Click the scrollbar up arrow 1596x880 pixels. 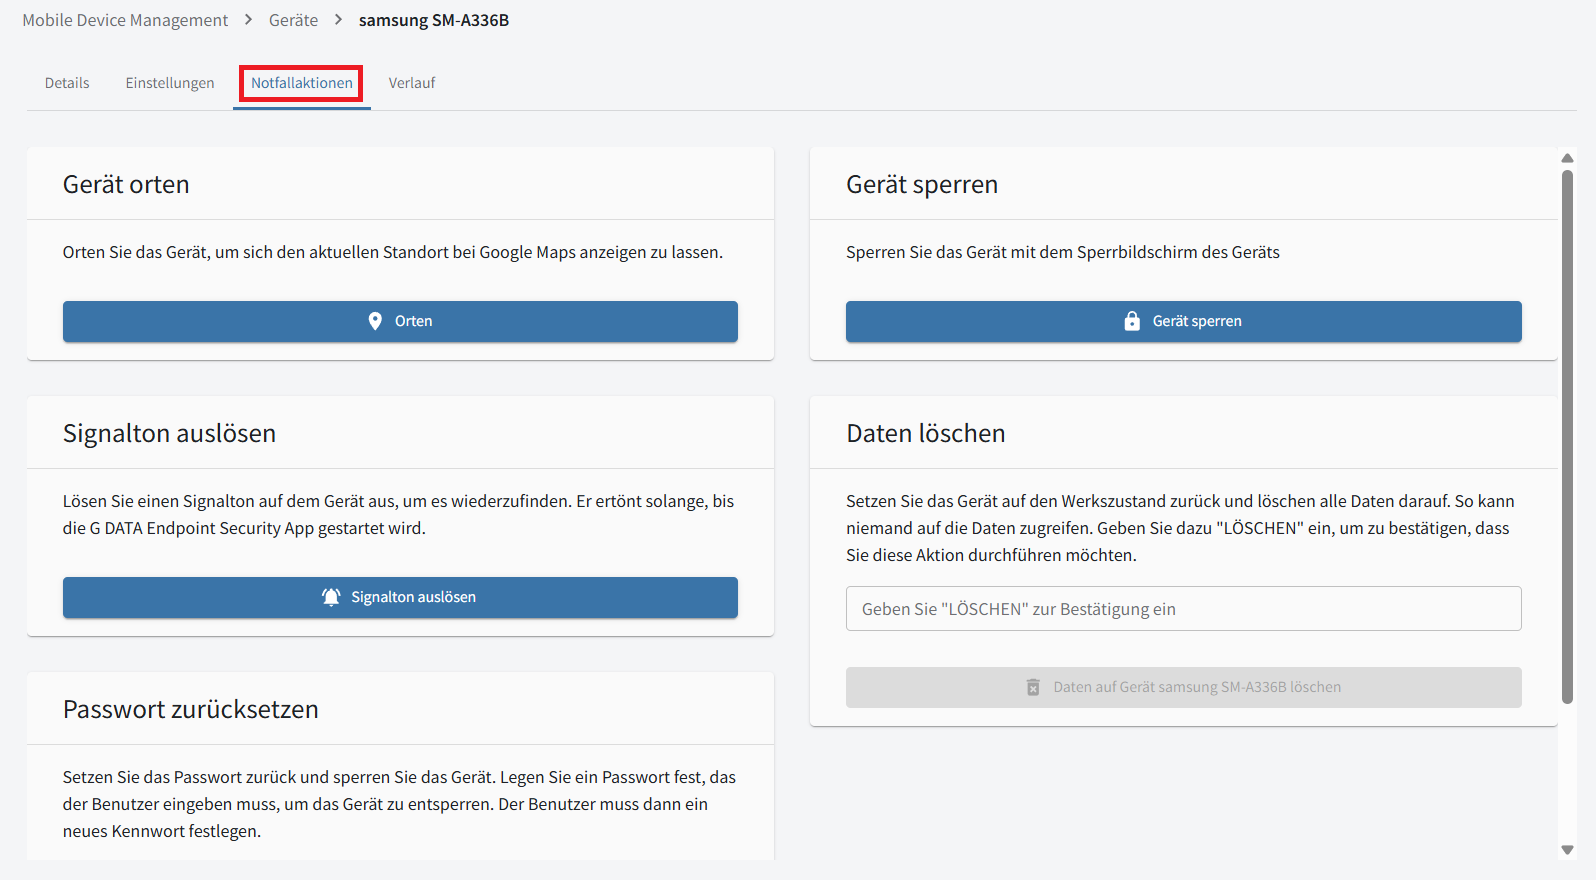[x=1567, y=158]
